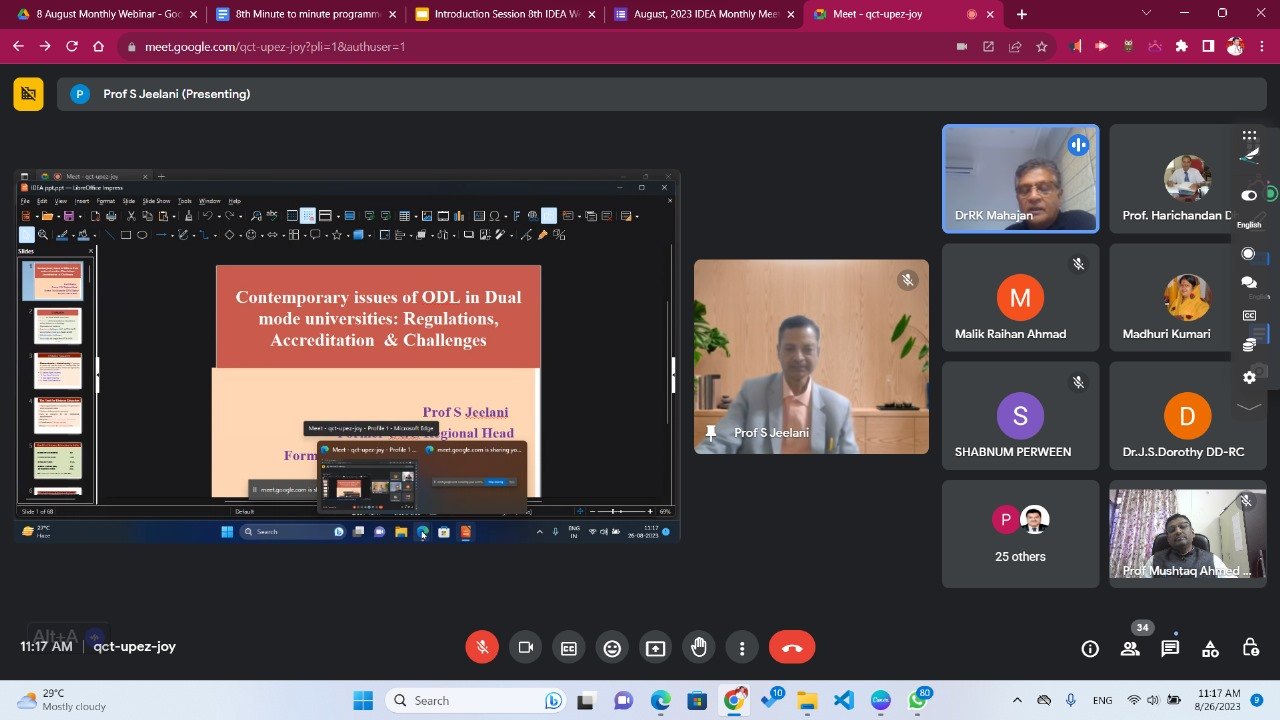Viewport: 1280px width, 720px height.
Task: Show hidden icons in the system tray
Action: [1017, 701]
